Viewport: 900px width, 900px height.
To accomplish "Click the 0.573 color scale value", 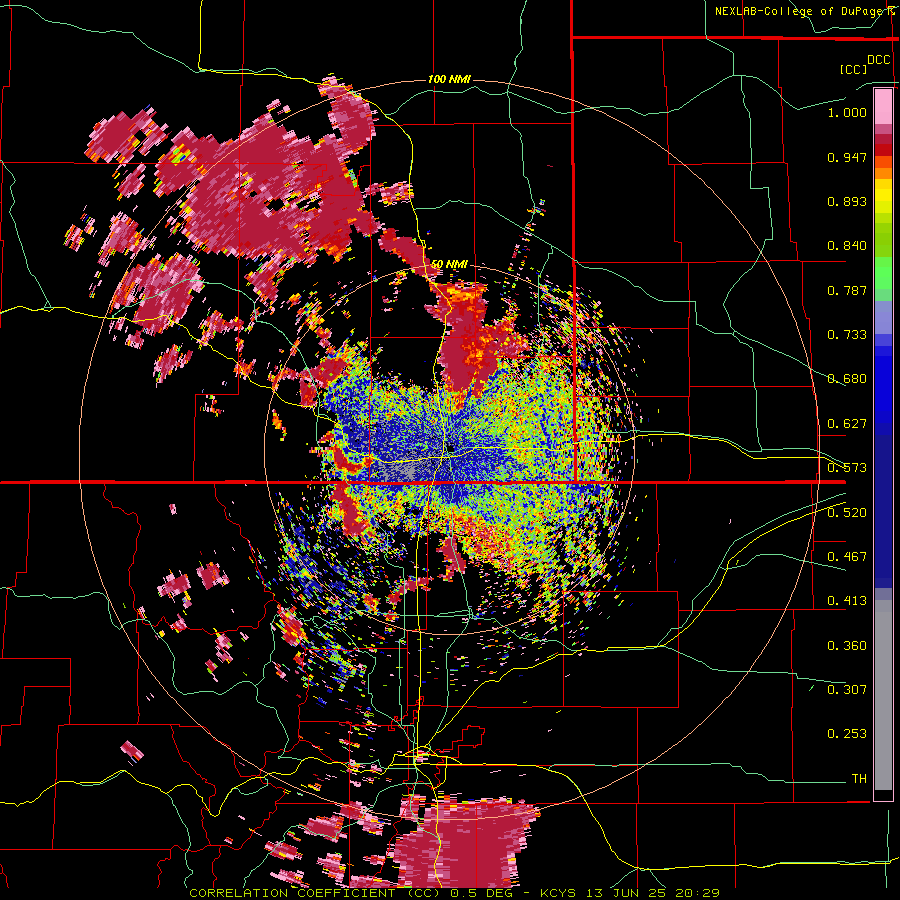I will pyautogui.click(x=847, y=468).
